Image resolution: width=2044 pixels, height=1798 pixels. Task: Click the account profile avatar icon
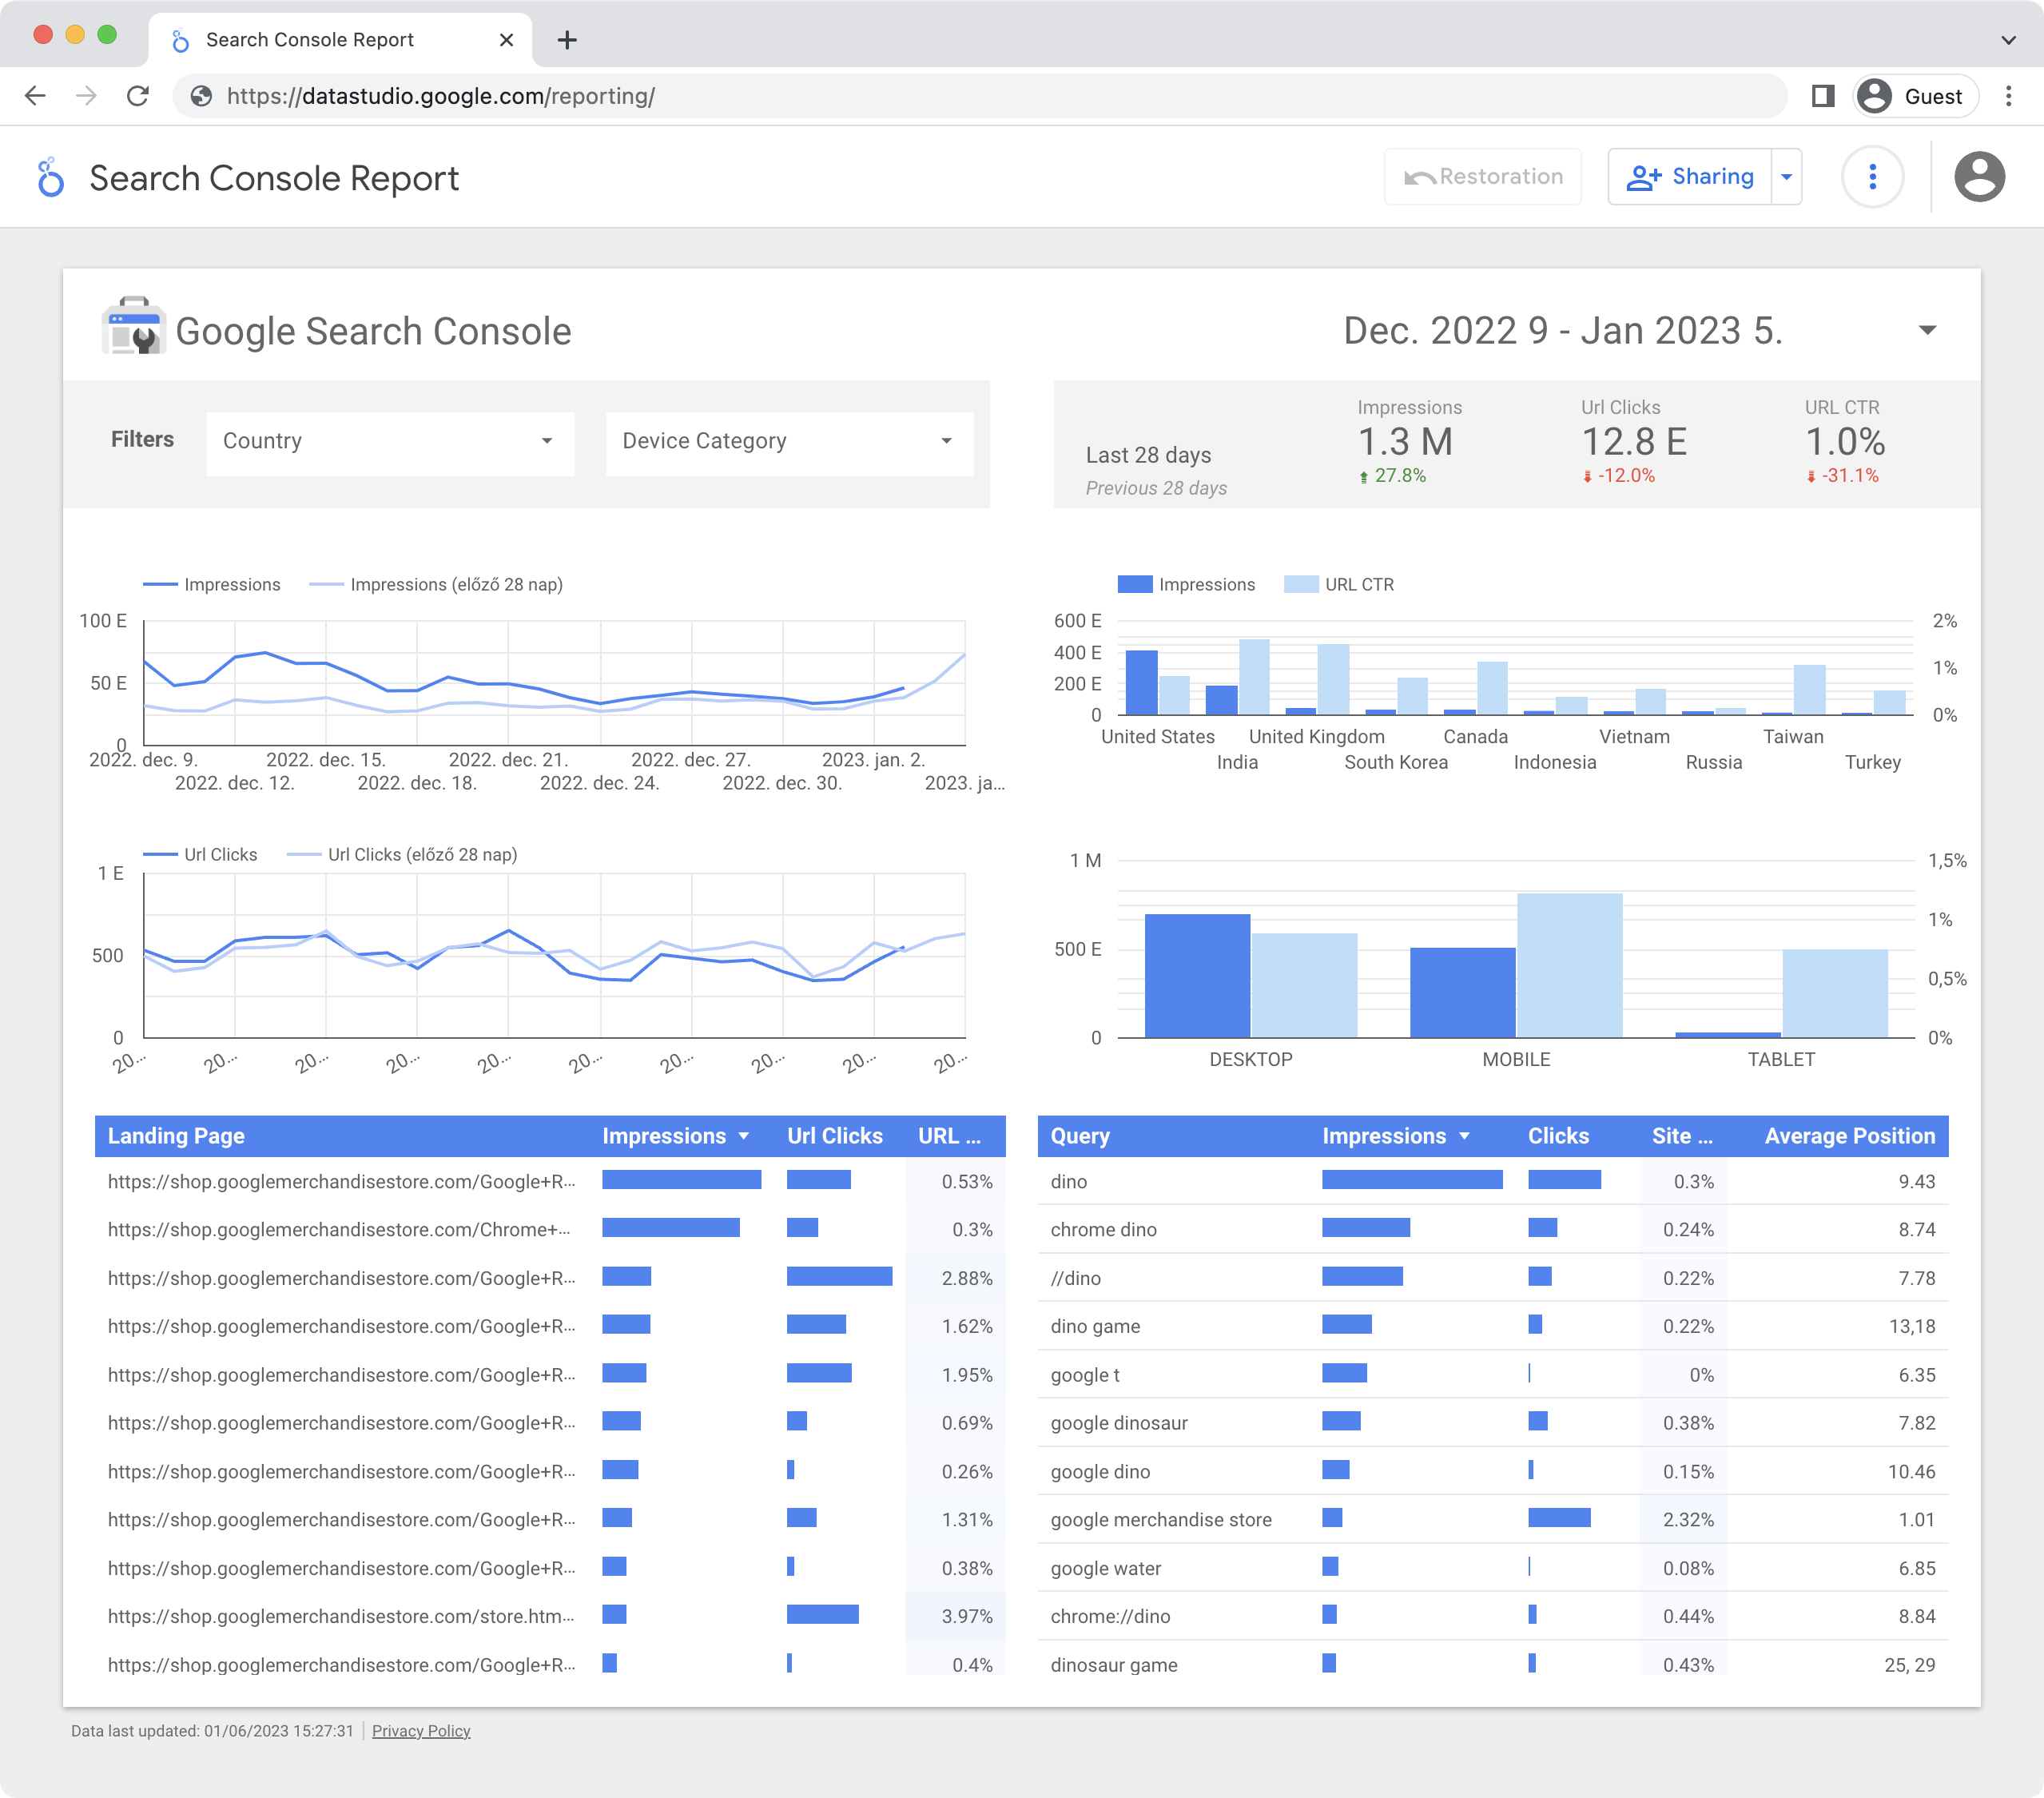[1979, 177]
